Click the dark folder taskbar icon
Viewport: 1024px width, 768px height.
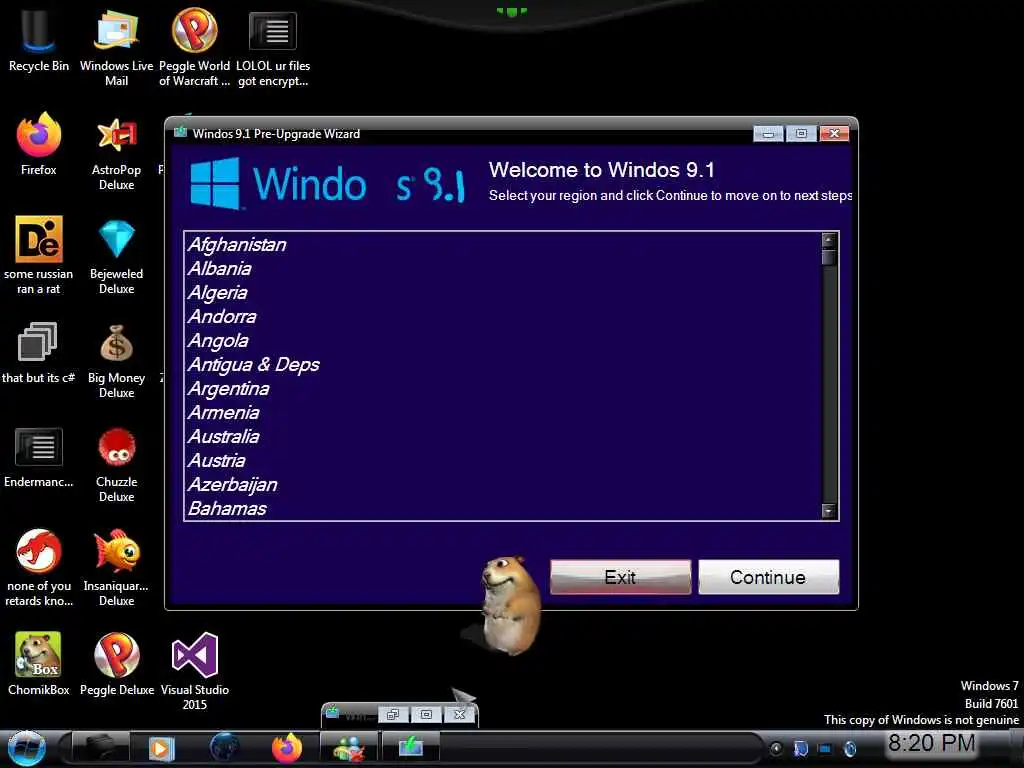click(99, 748)
